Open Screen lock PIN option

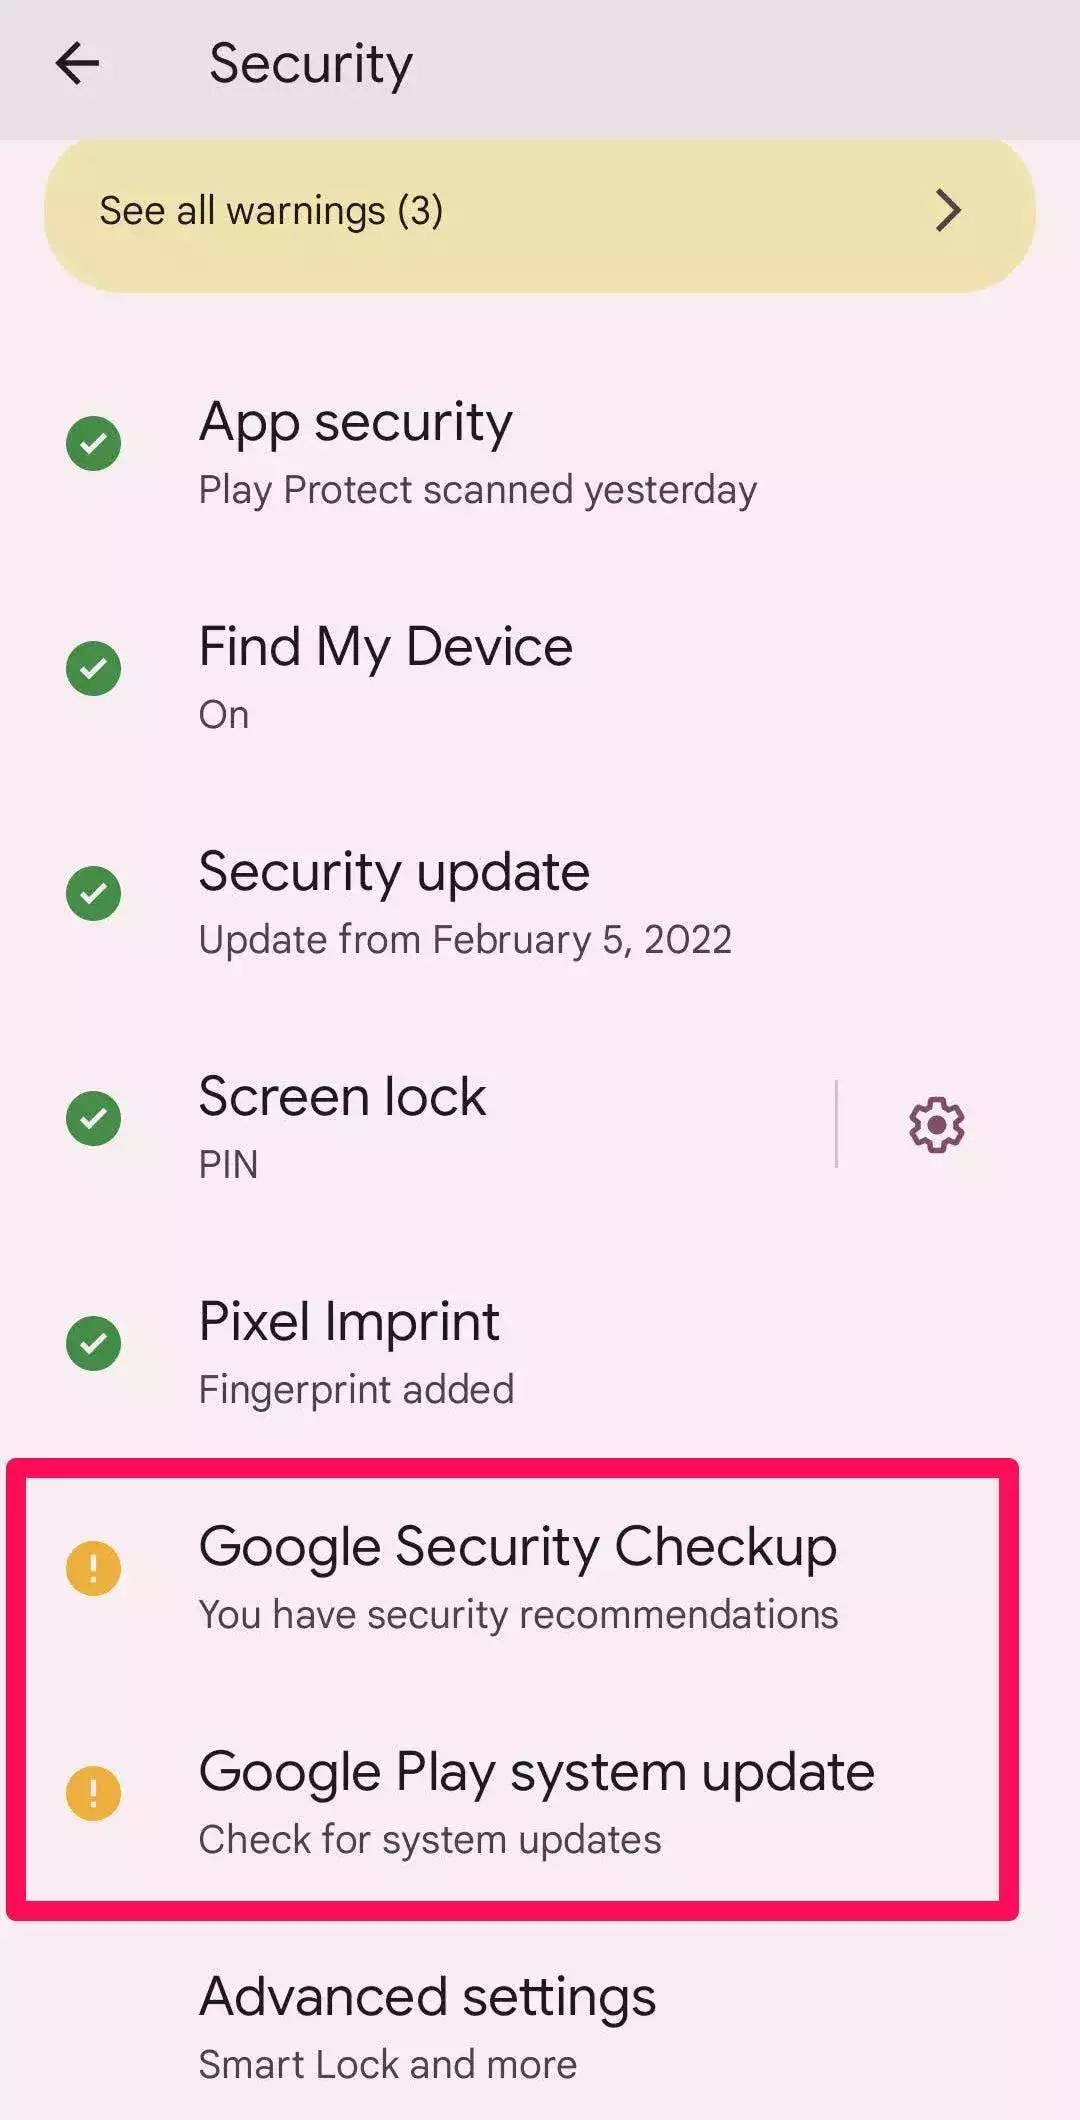point(420,1128)
